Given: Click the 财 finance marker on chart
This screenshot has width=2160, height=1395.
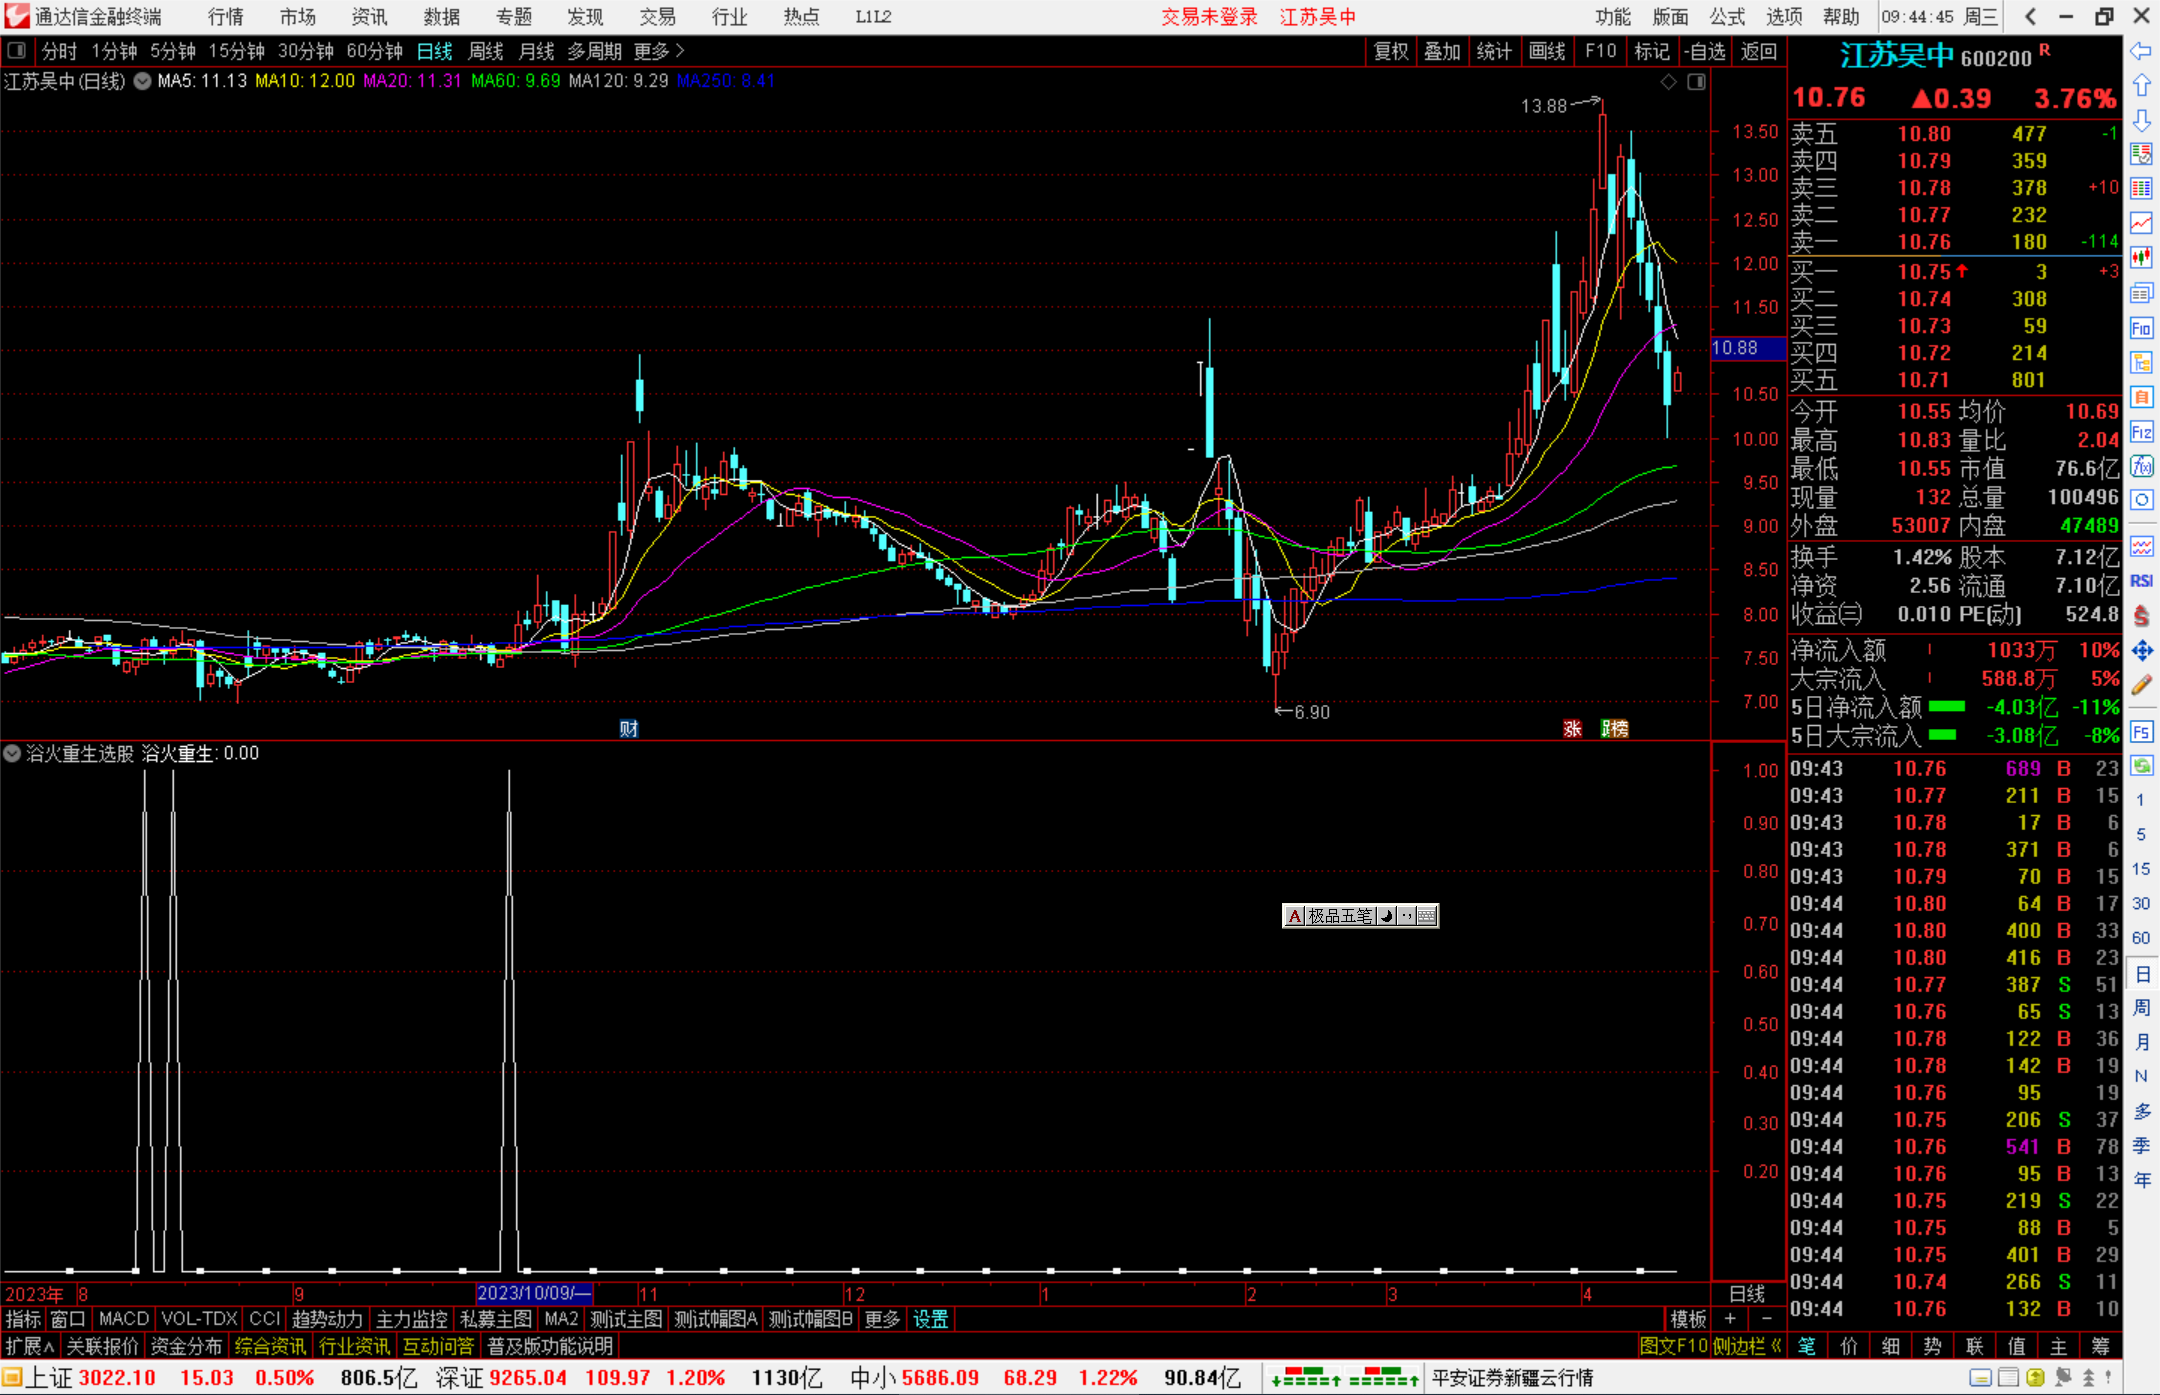Looking at the screenshot, I should tap(628, 729).
